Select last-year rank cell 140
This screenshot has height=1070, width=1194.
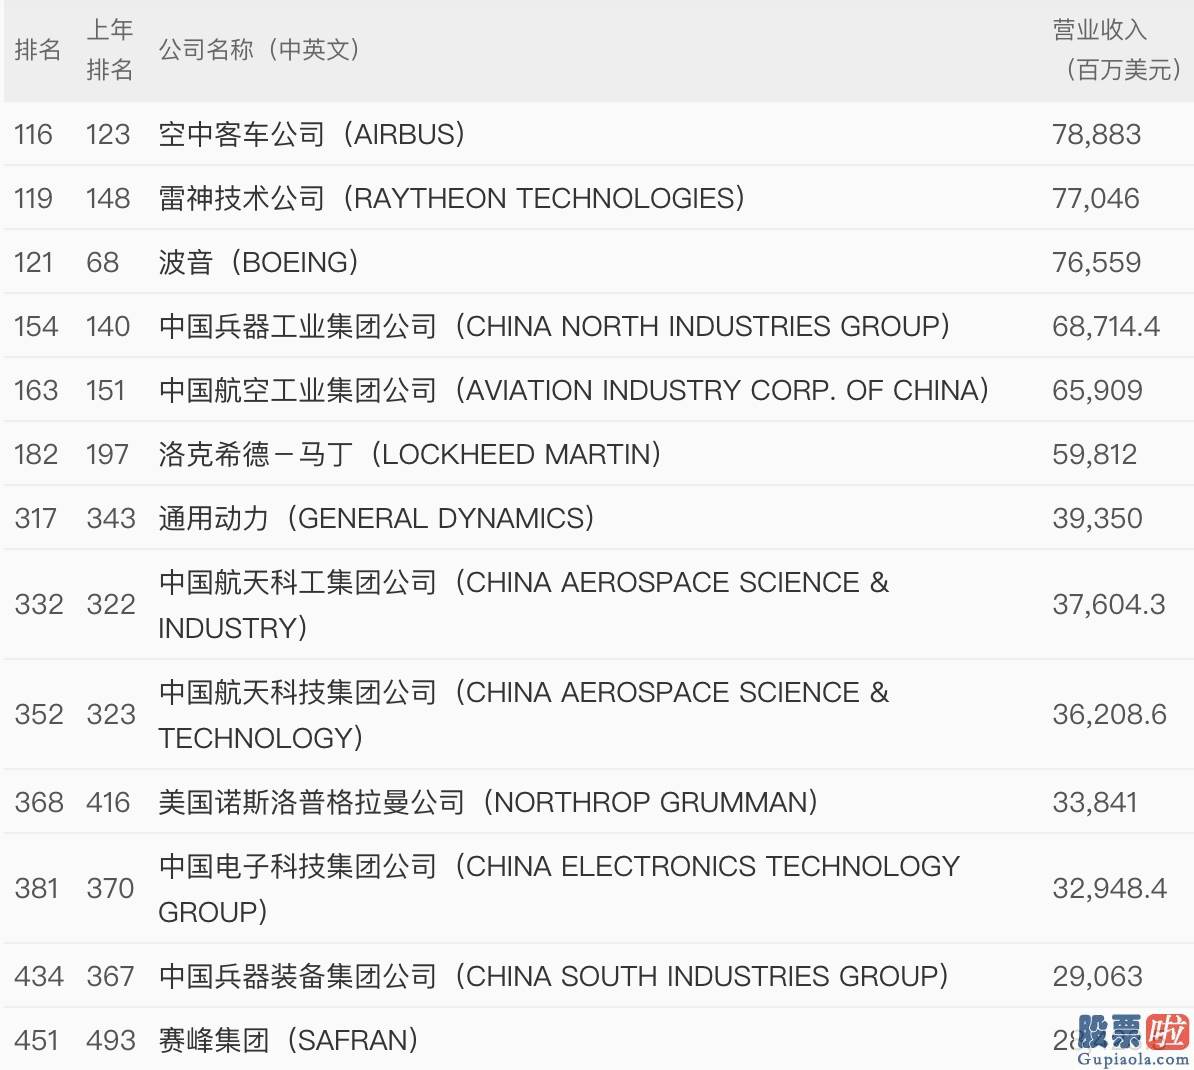[x=108, y=326]
